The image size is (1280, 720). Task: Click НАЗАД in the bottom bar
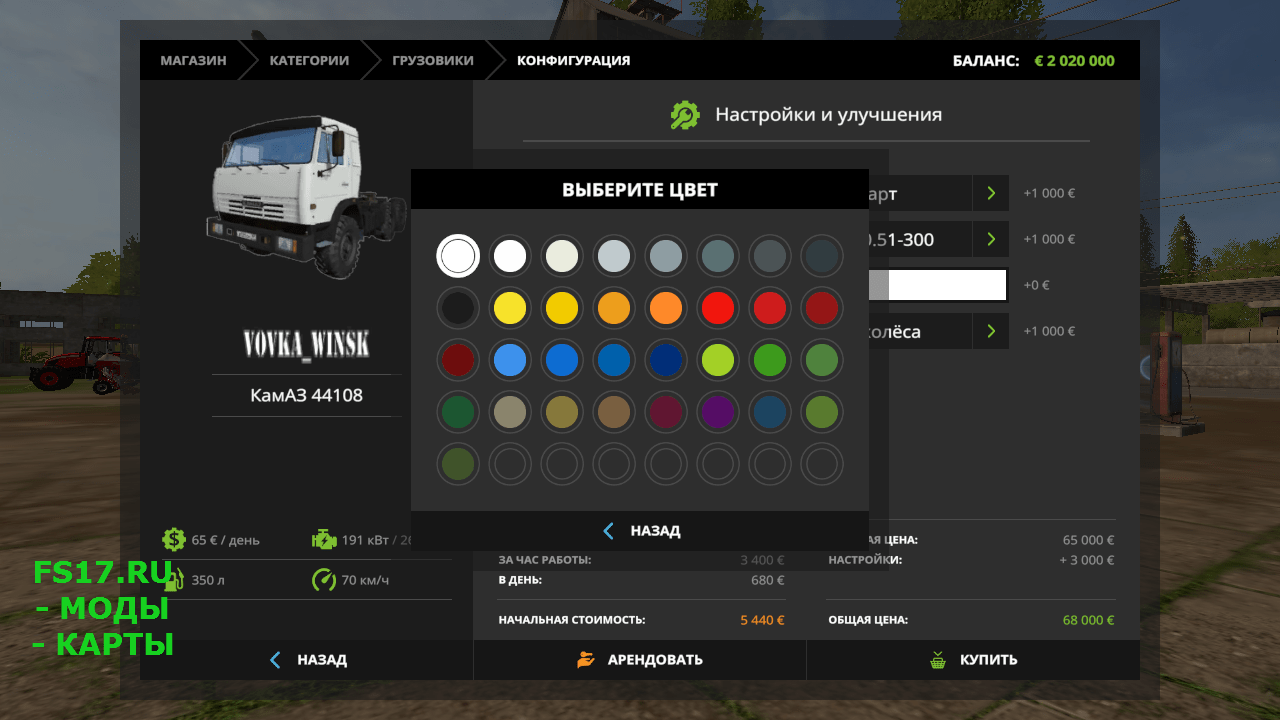(307, 660)
